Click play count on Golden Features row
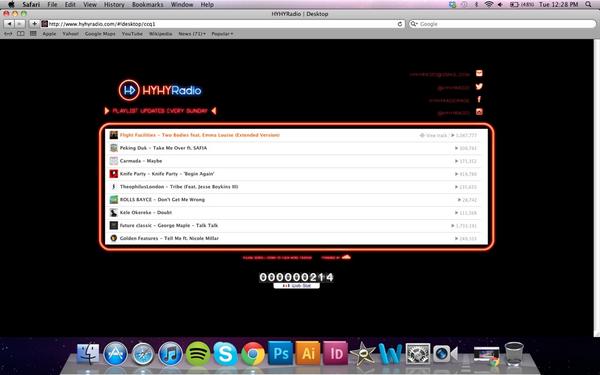The width and height of the screenshot is (600, 375). (466, 238)
